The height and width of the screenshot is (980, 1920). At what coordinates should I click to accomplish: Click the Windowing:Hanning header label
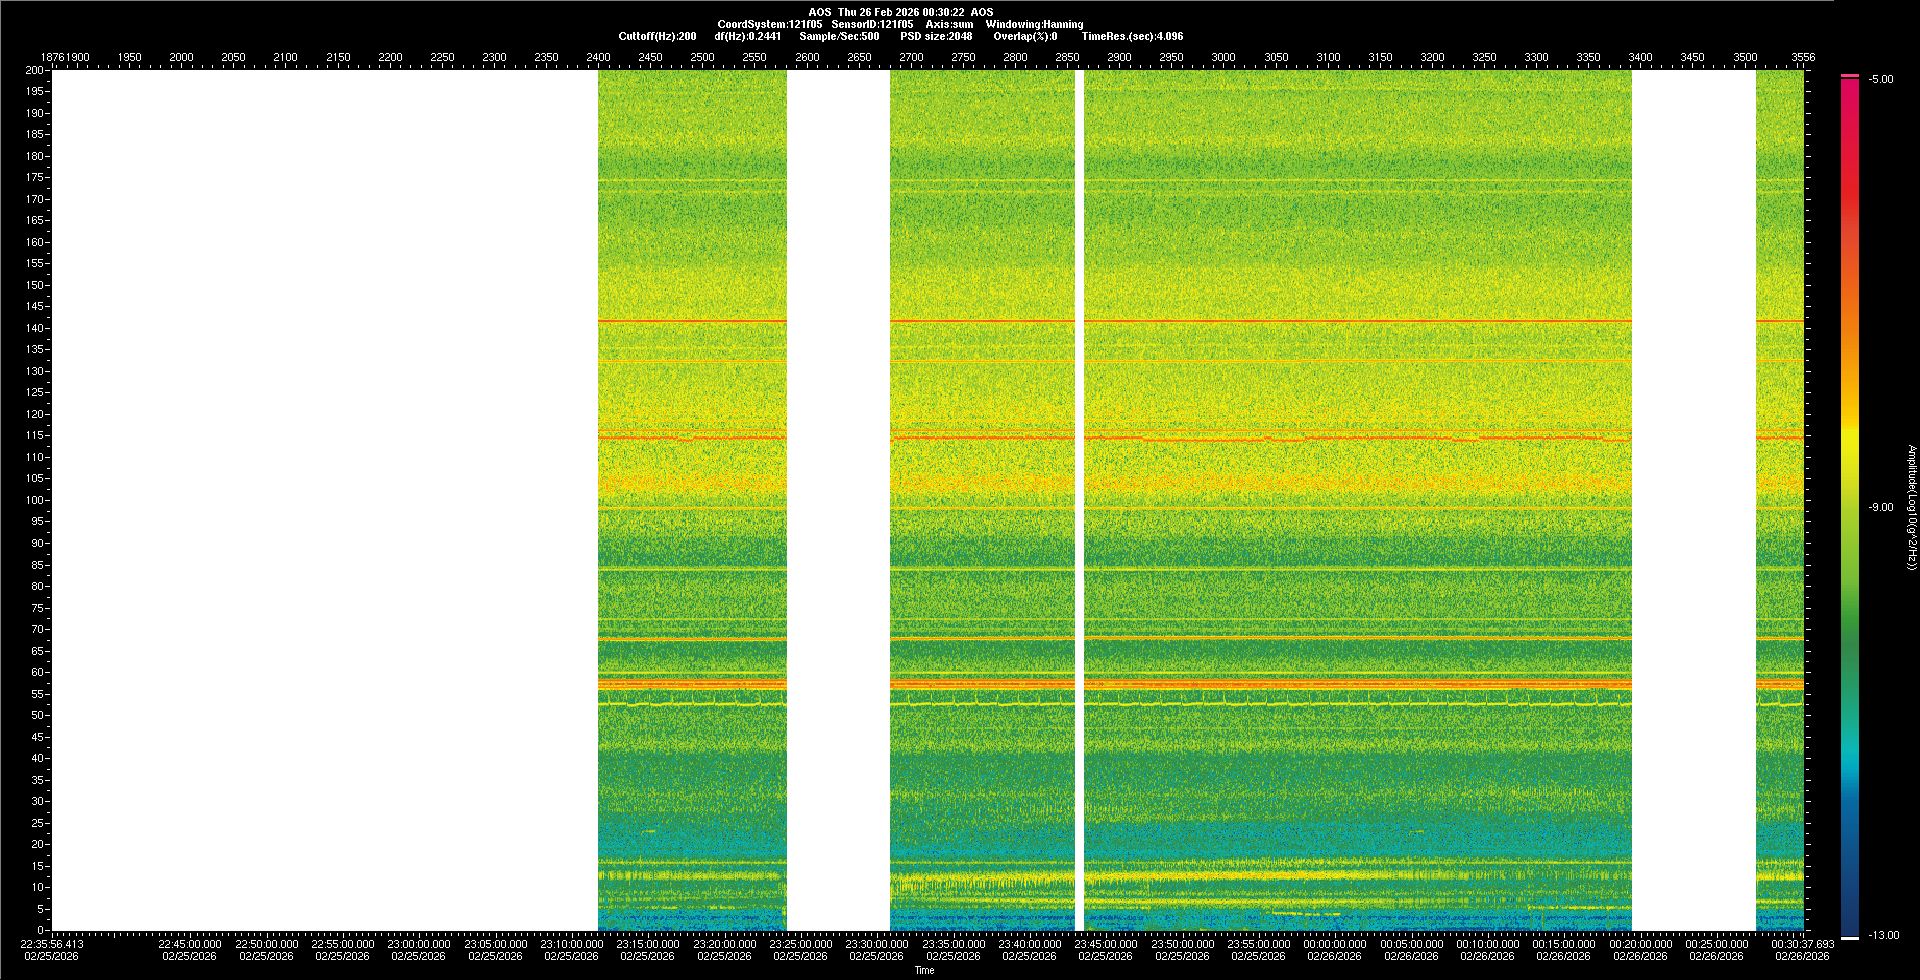[1034, 24]
